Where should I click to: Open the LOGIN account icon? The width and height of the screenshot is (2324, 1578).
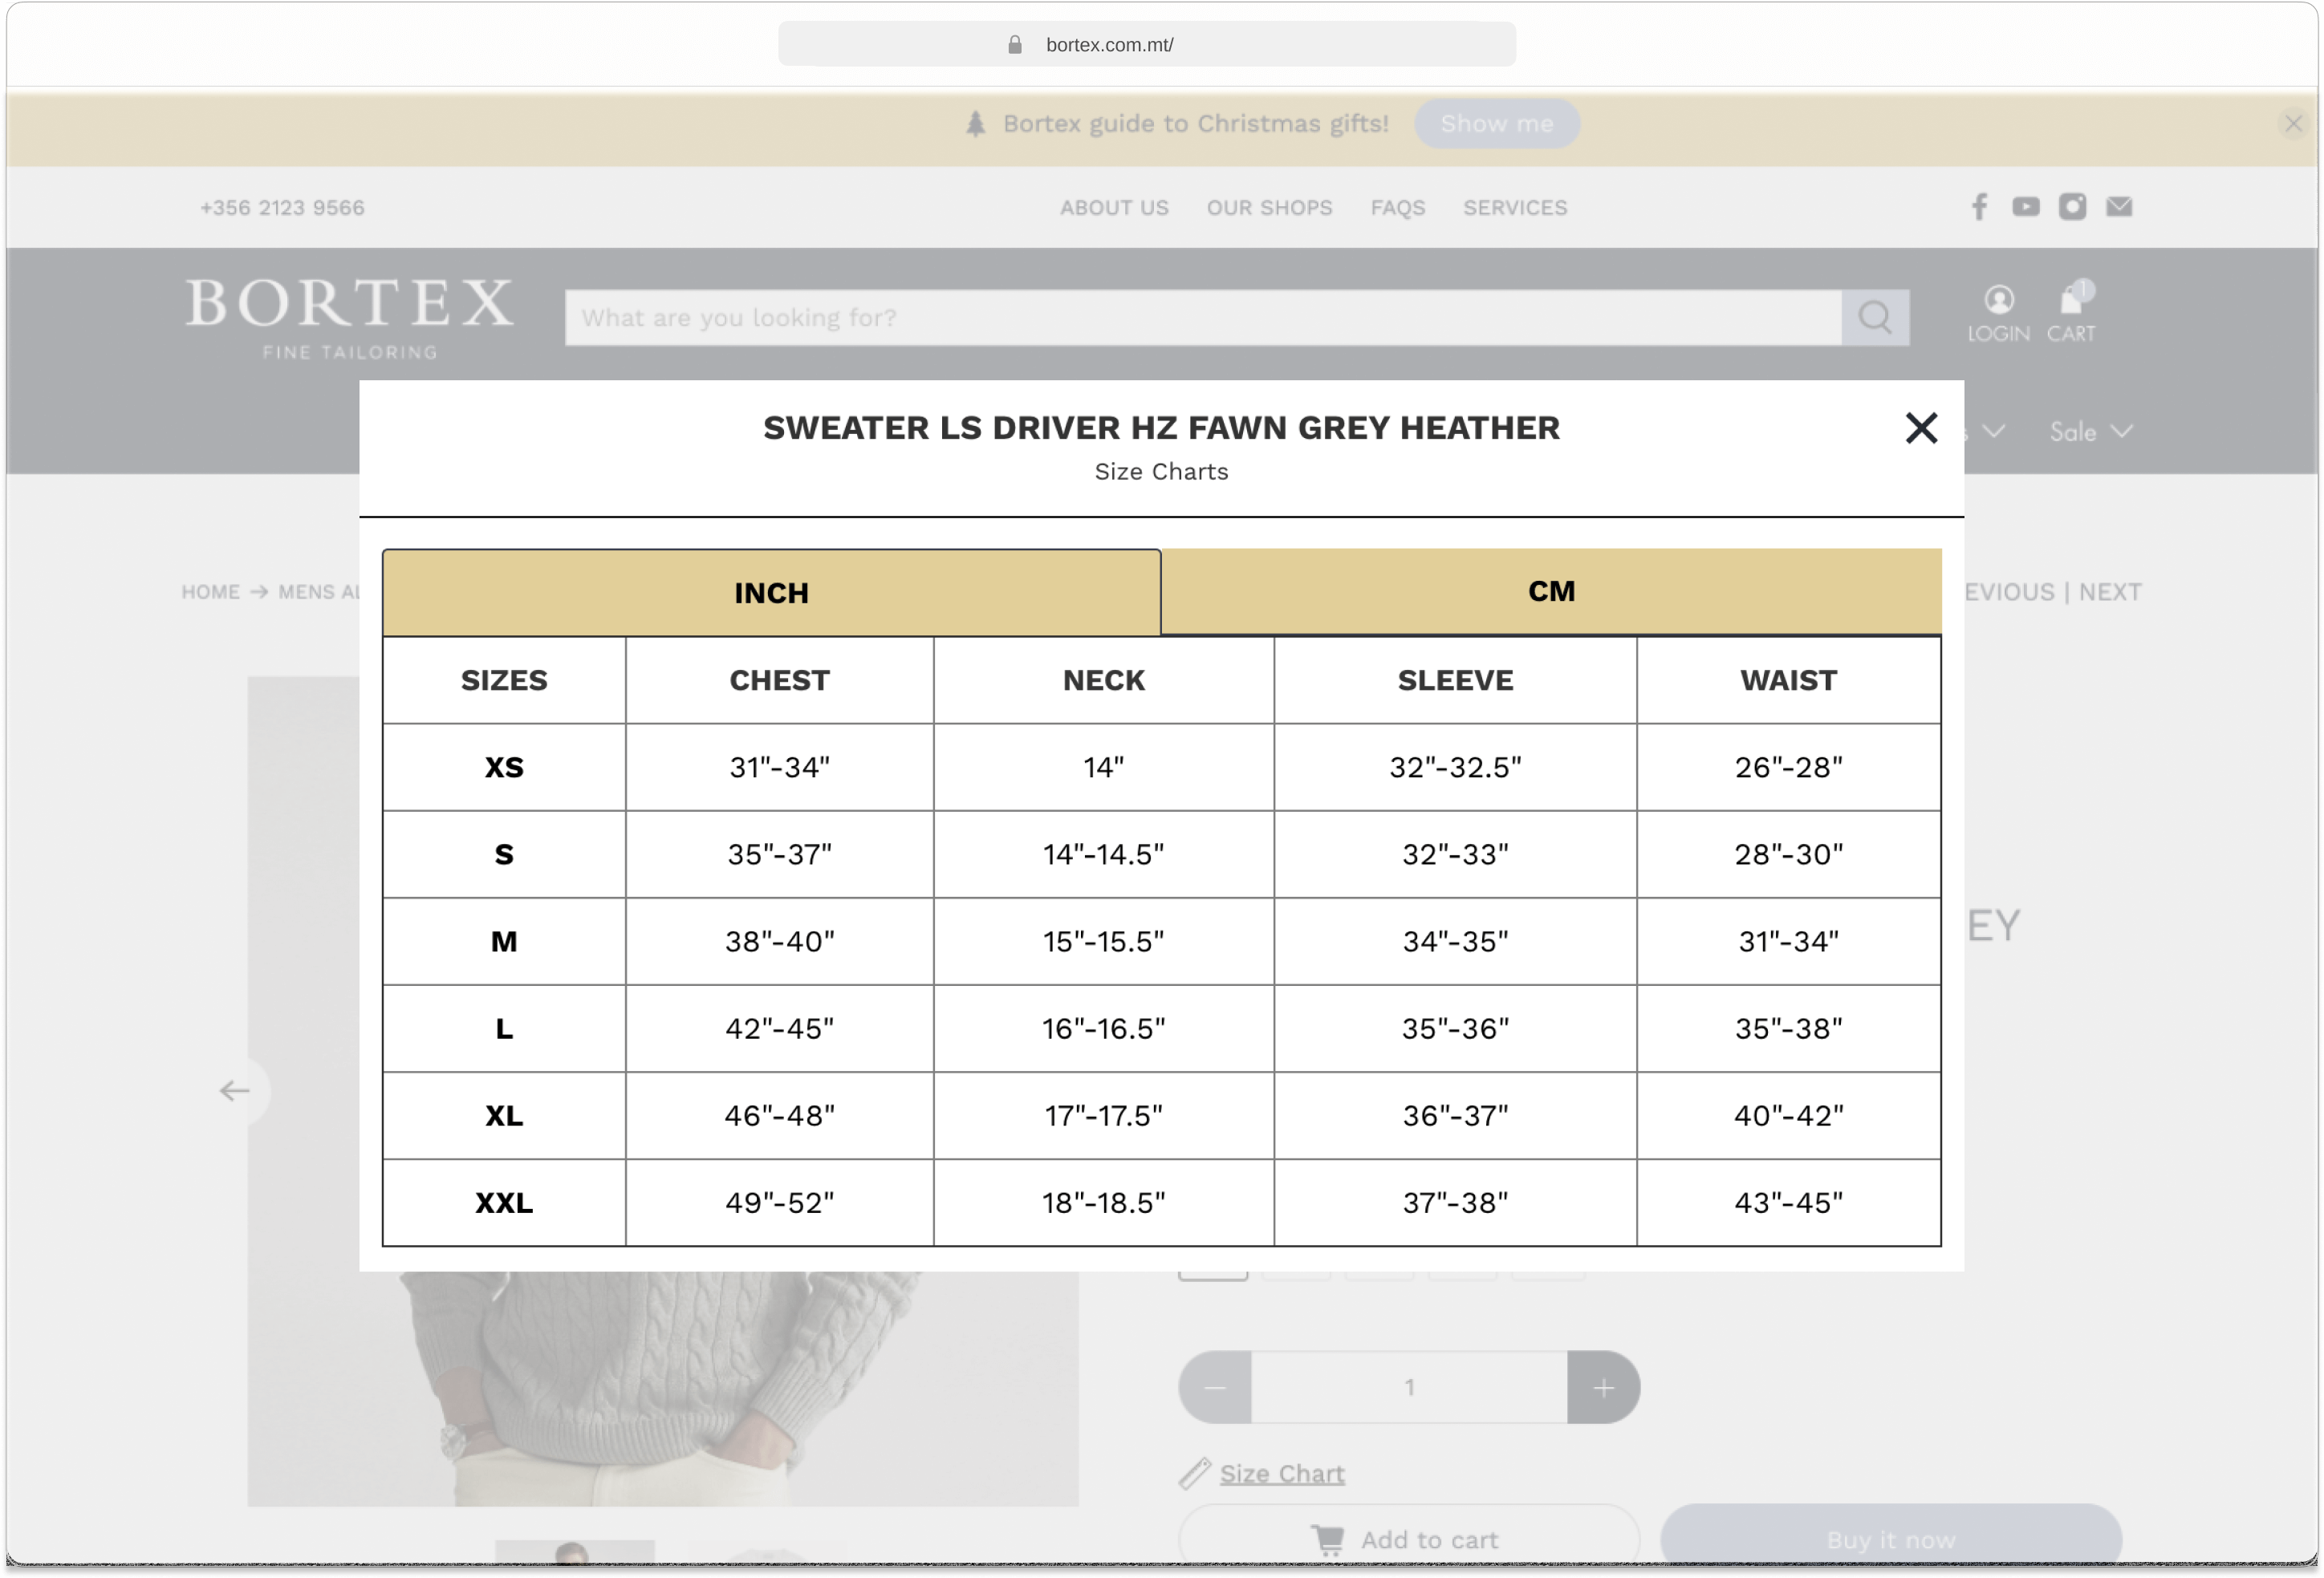(x=1998, y=314)
